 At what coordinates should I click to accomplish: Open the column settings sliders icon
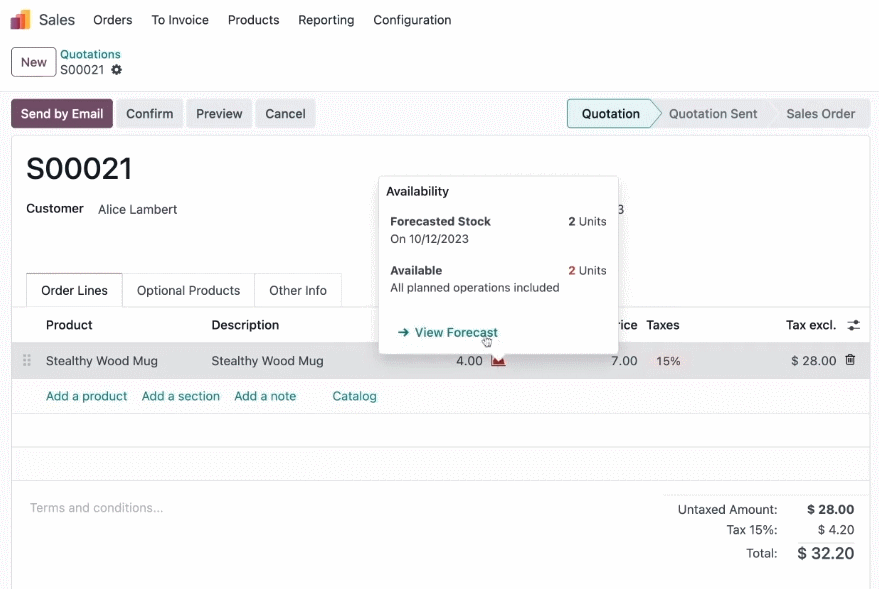[853, 325]
